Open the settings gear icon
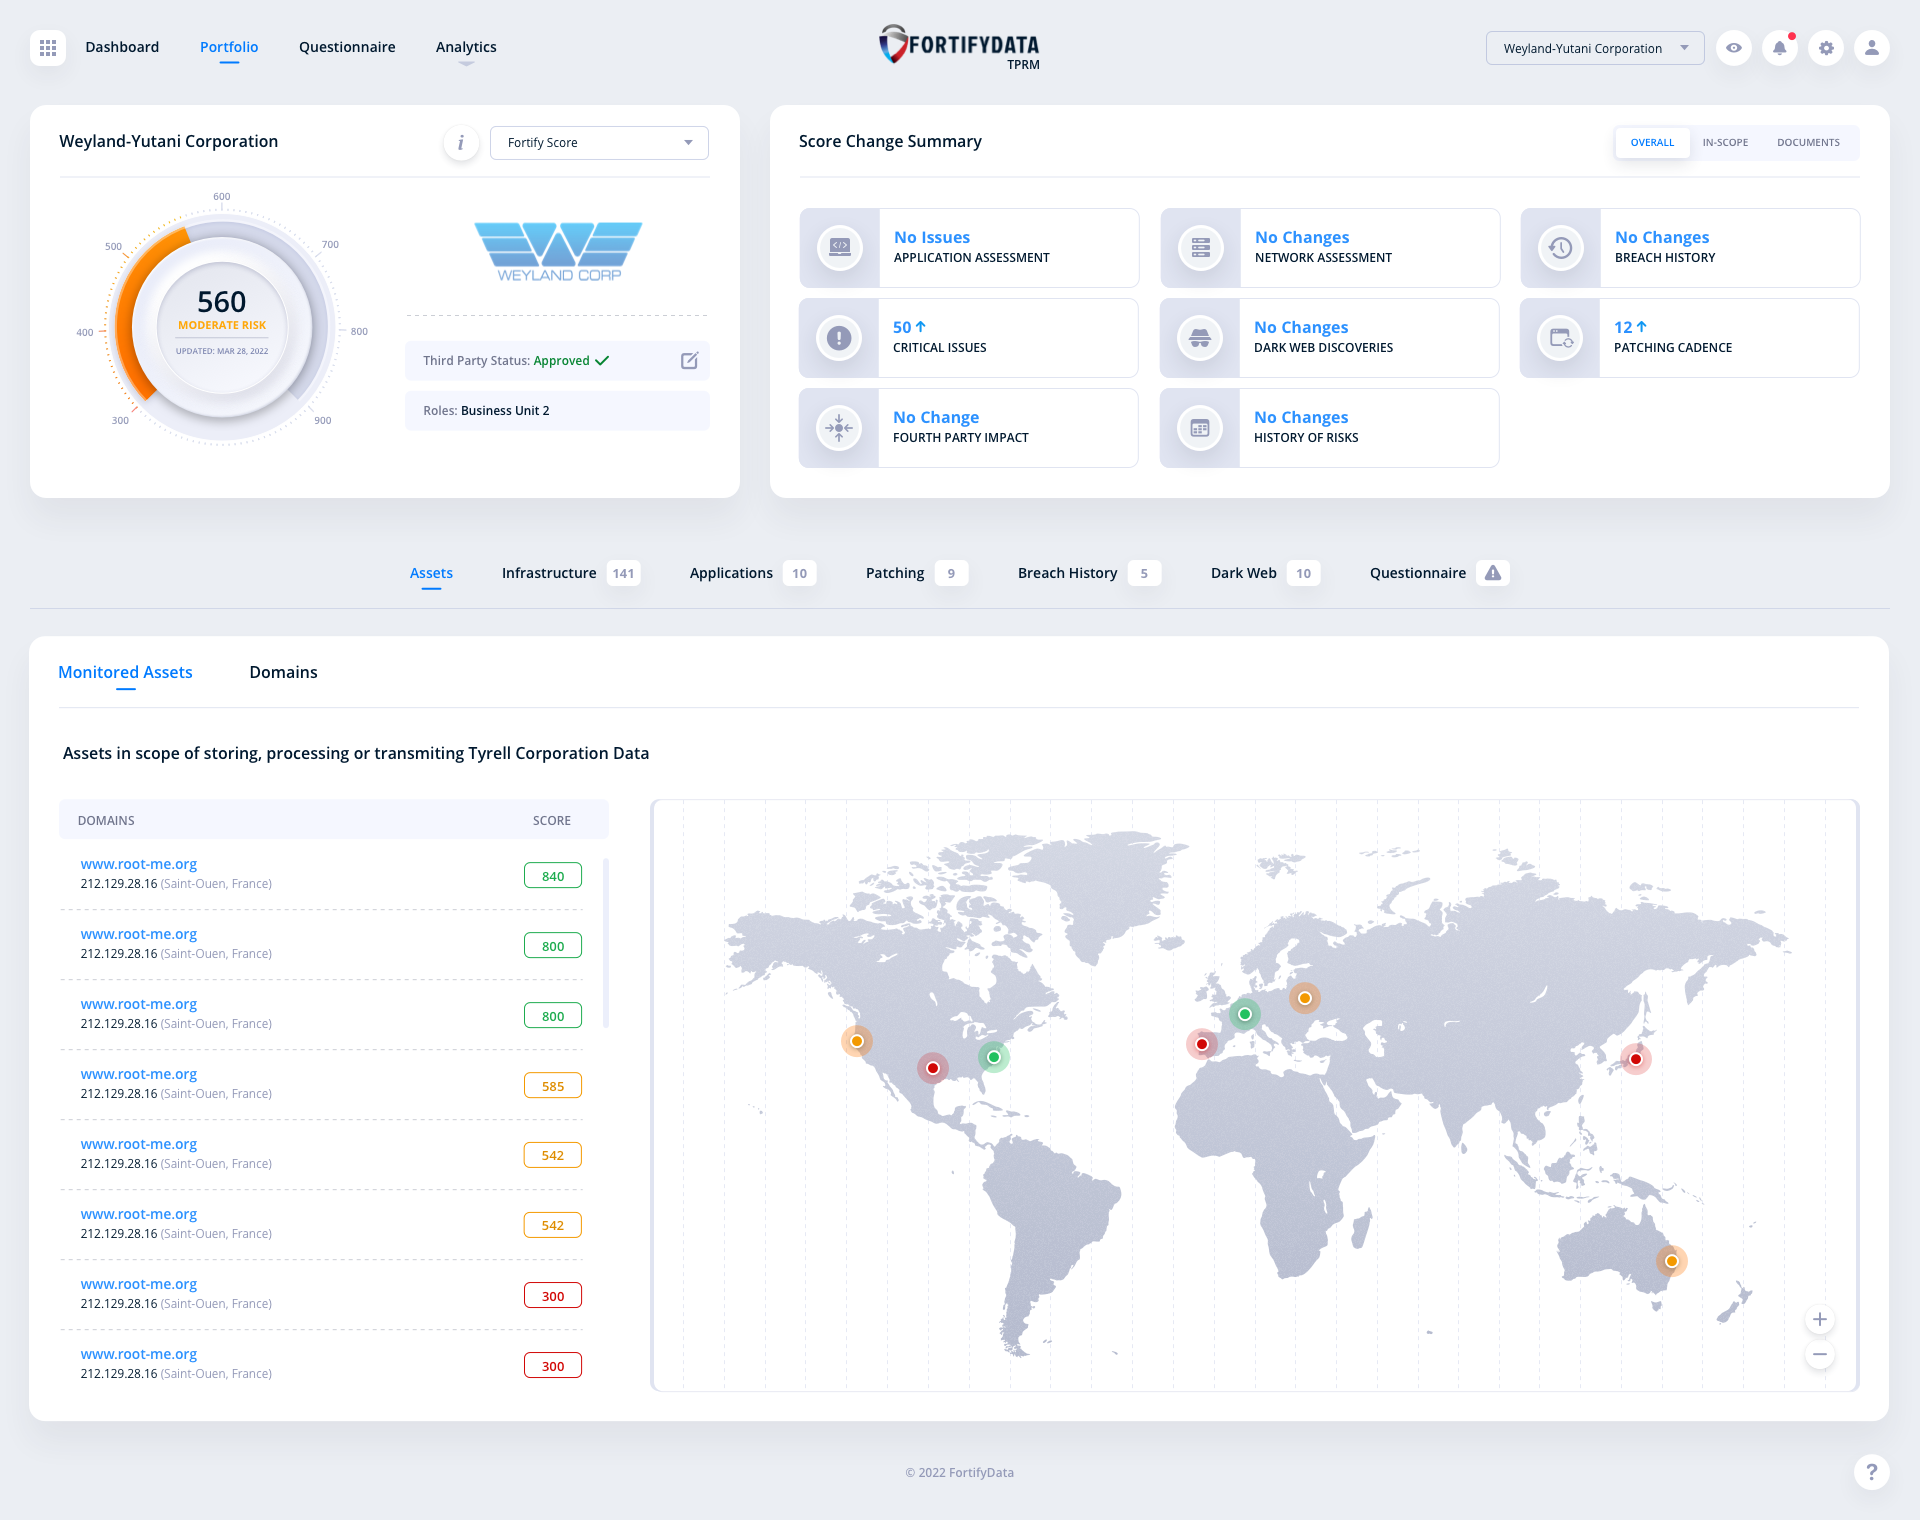 coord(1826,48)
